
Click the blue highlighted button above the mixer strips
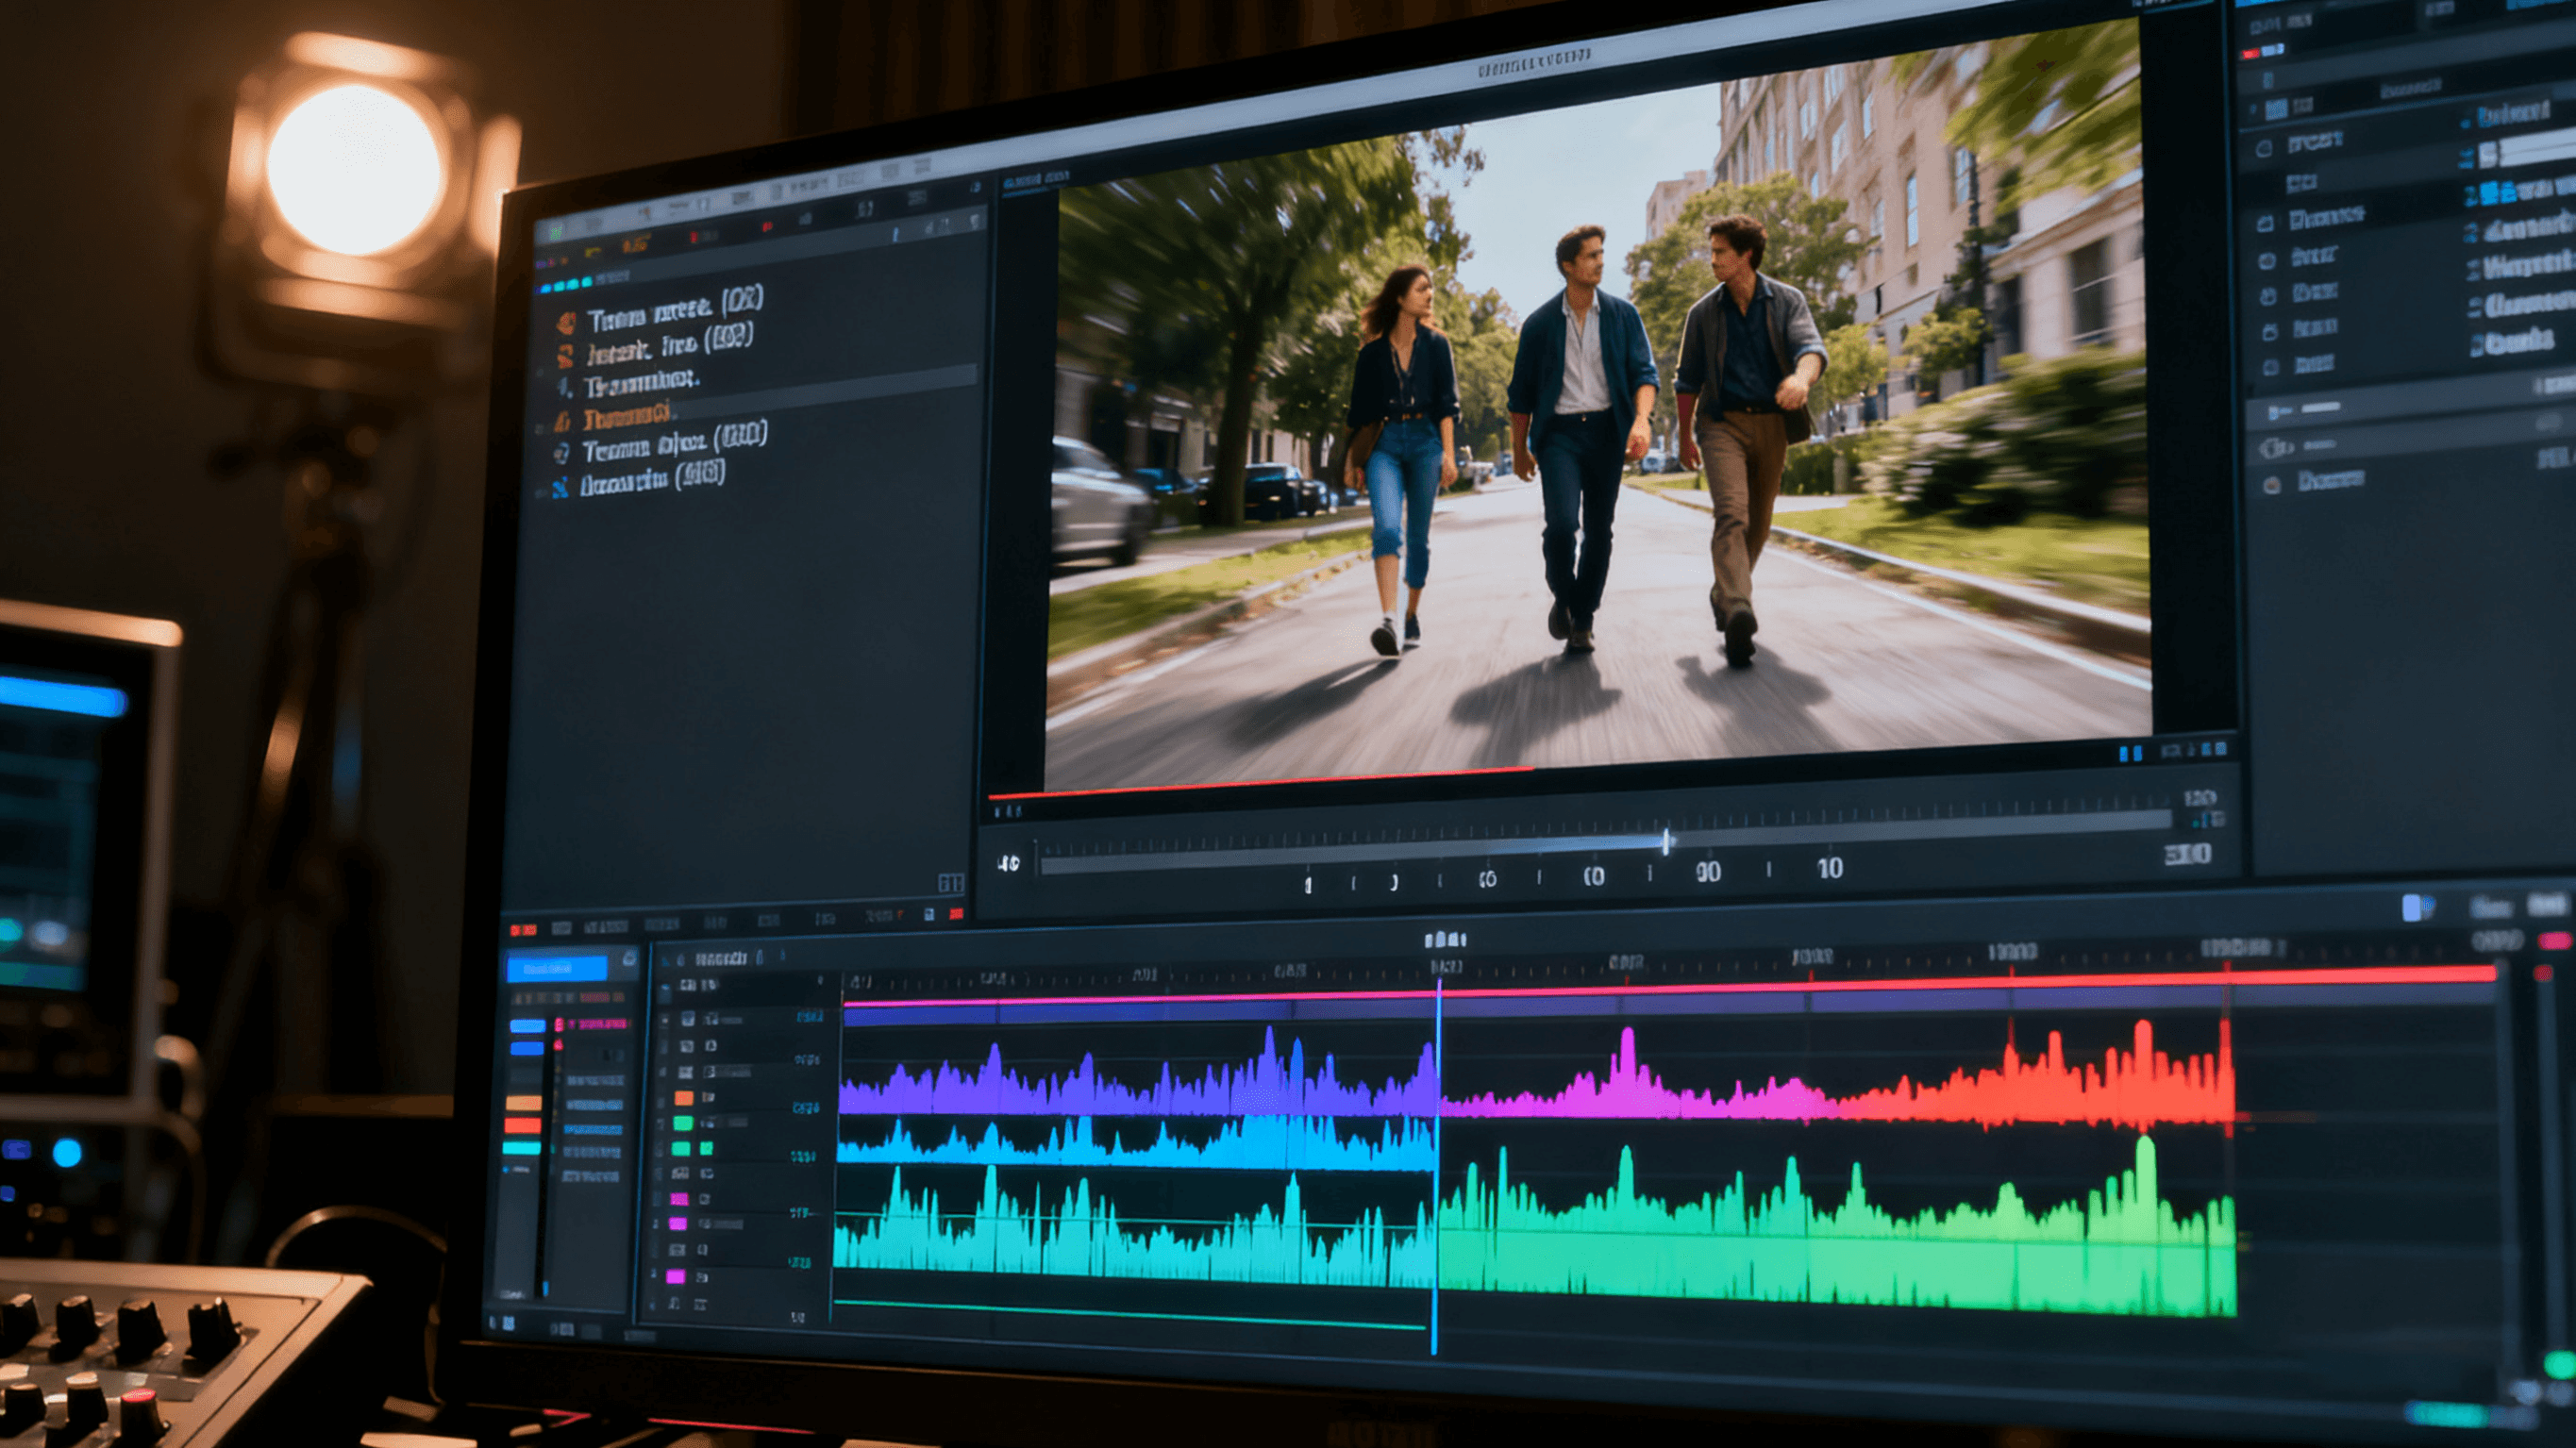pos(556,968)
